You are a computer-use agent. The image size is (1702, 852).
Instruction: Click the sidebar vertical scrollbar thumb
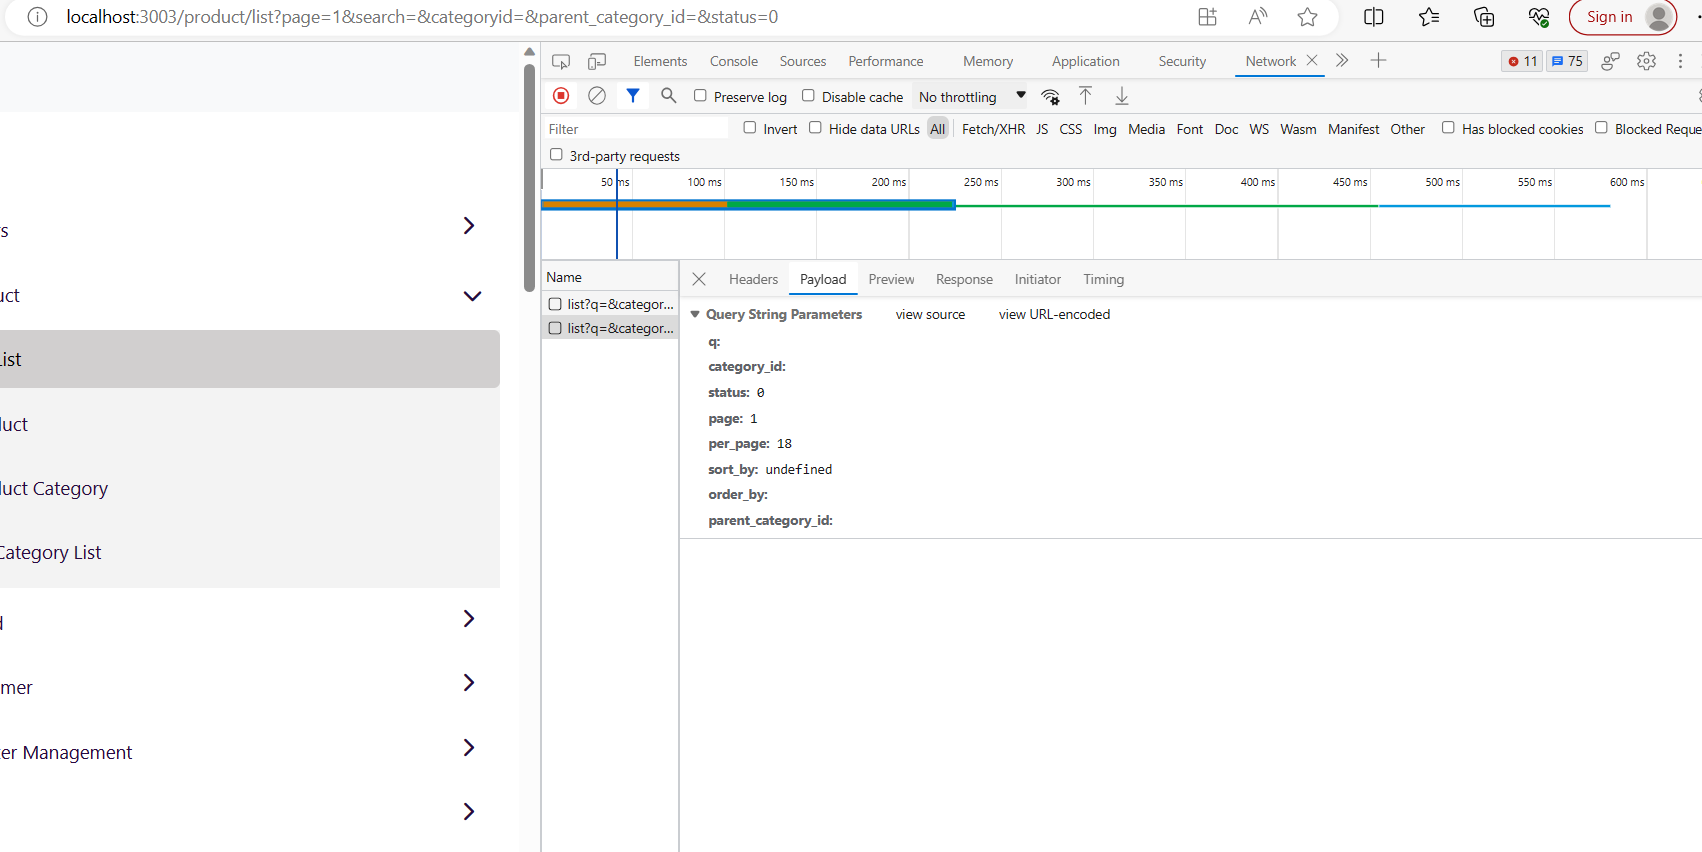click(x=529, y=178)
